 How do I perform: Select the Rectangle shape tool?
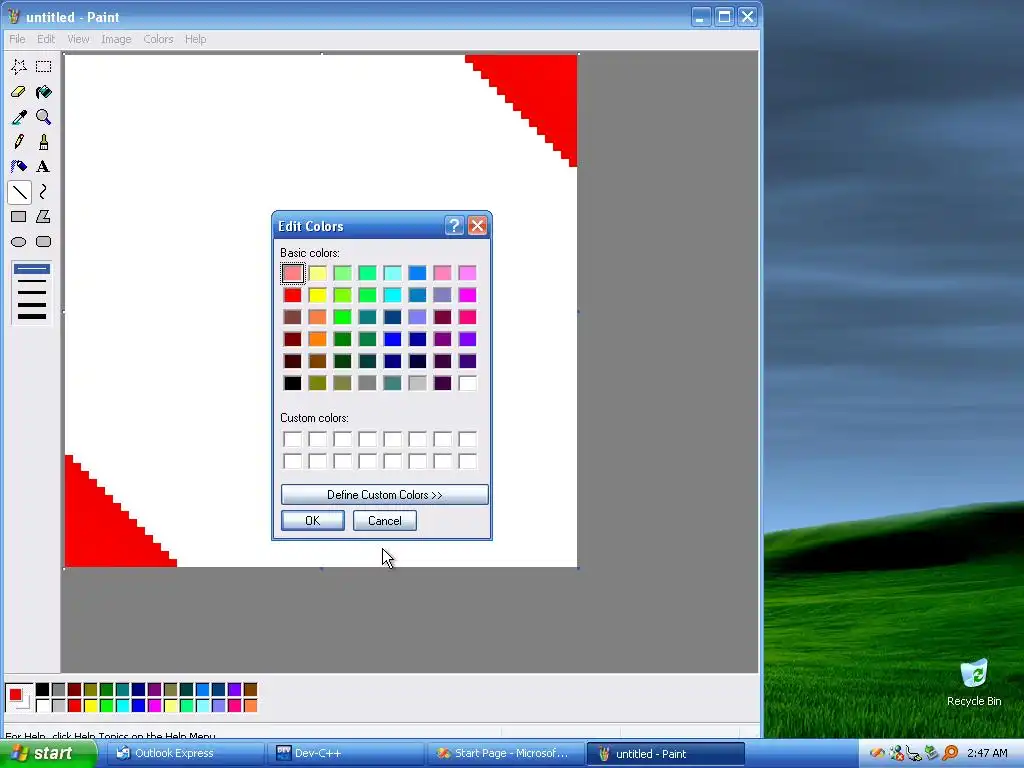point(19,217)
